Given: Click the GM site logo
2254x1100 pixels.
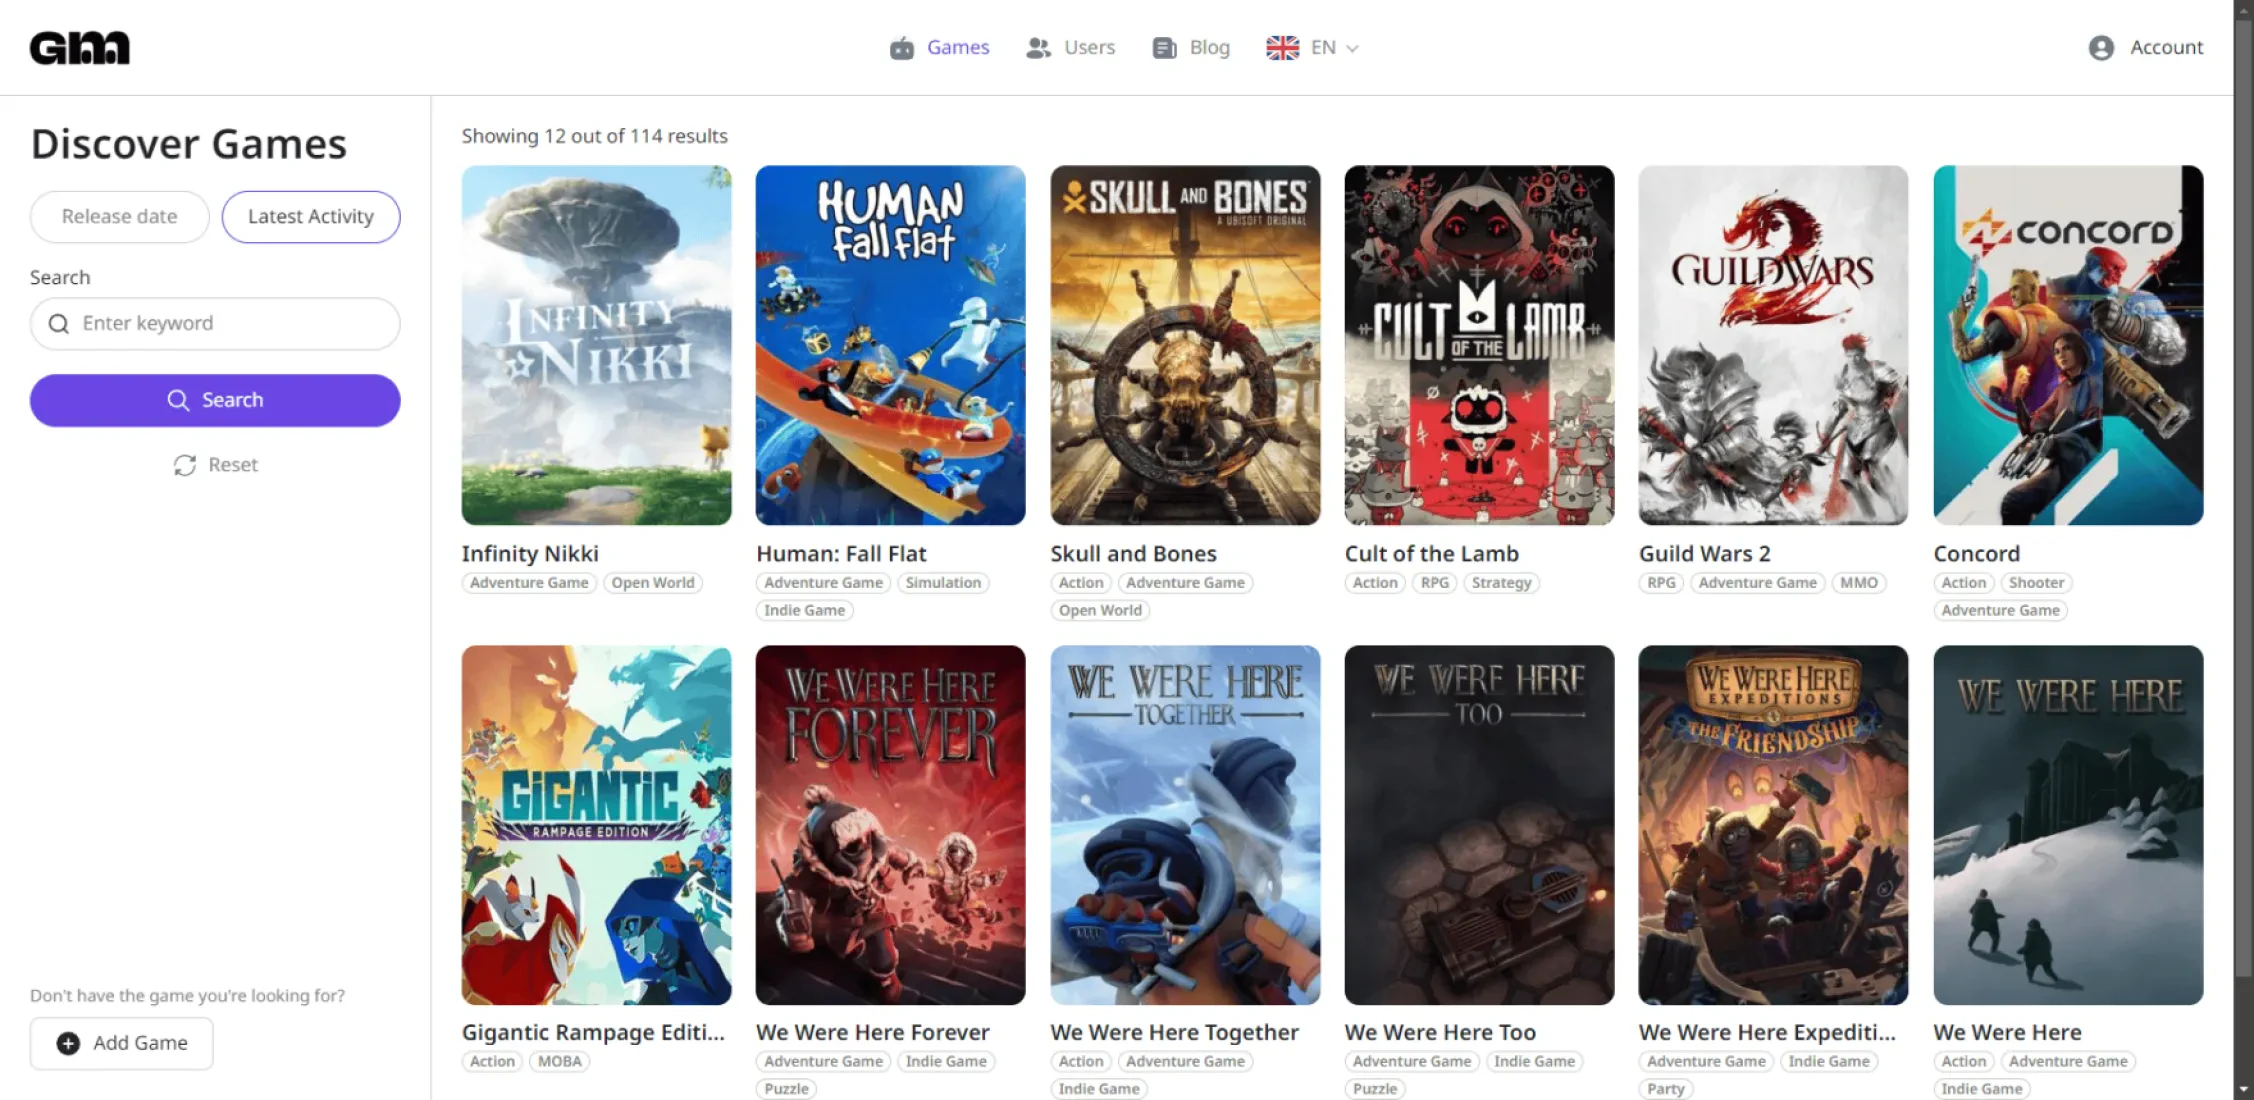Looking at the screenshot, I should [x=80, y=48].
